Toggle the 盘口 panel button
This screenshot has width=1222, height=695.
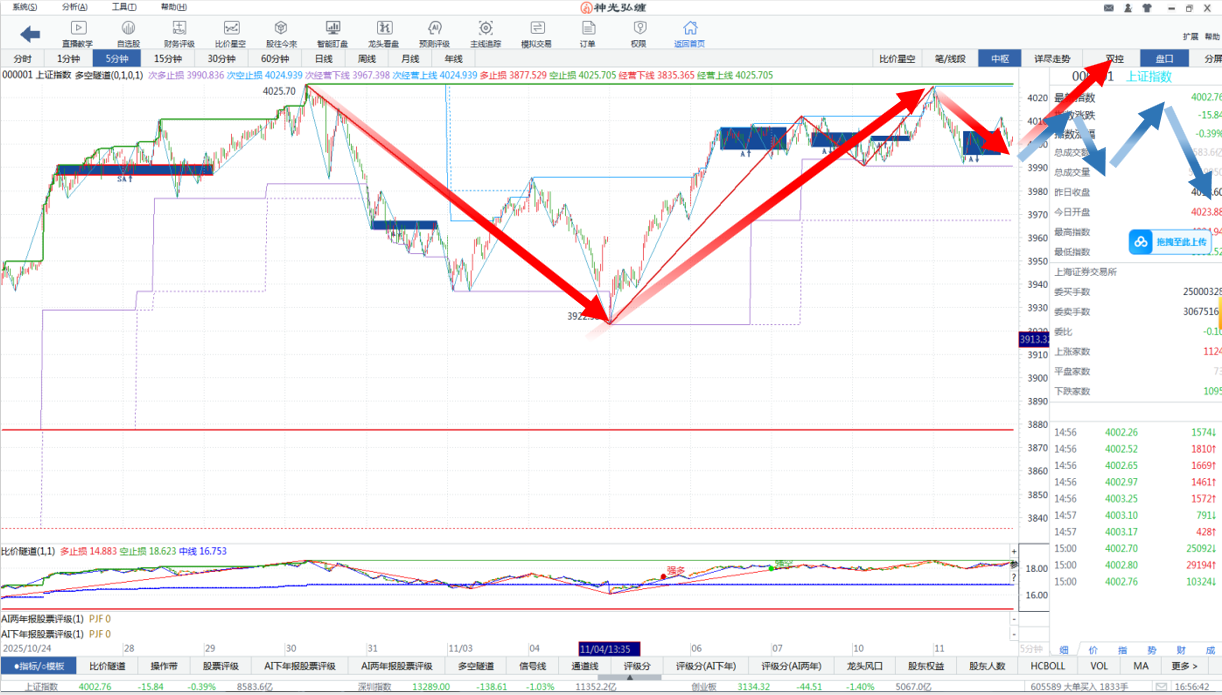click(x=1165, y=59)
